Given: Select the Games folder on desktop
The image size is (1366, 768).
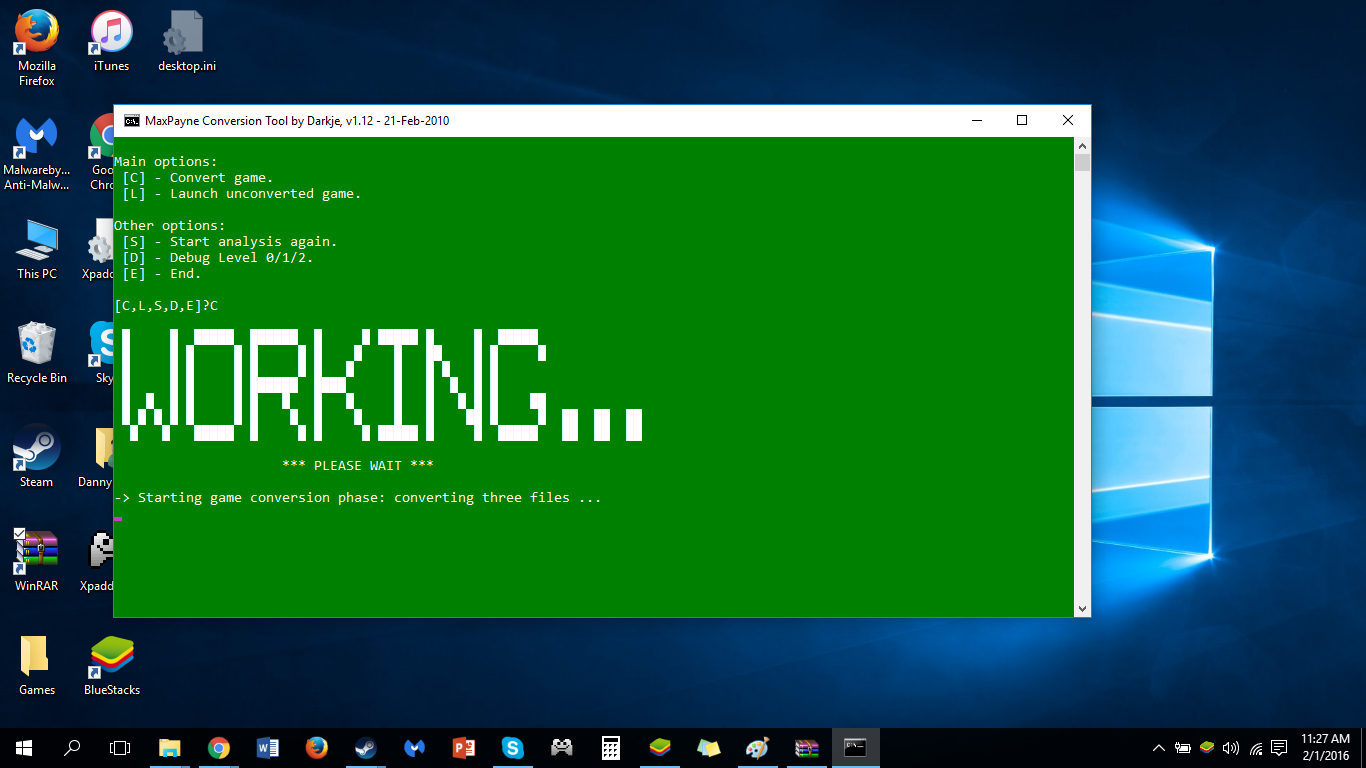Looking at the screenshot, I should (37, 666).
